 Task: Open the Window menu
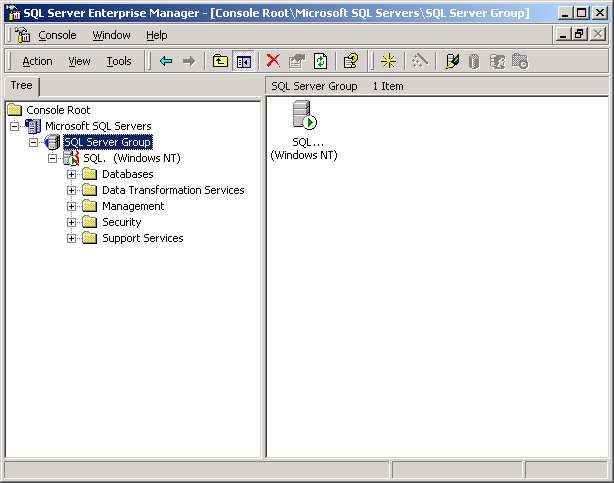coord(111,35)
